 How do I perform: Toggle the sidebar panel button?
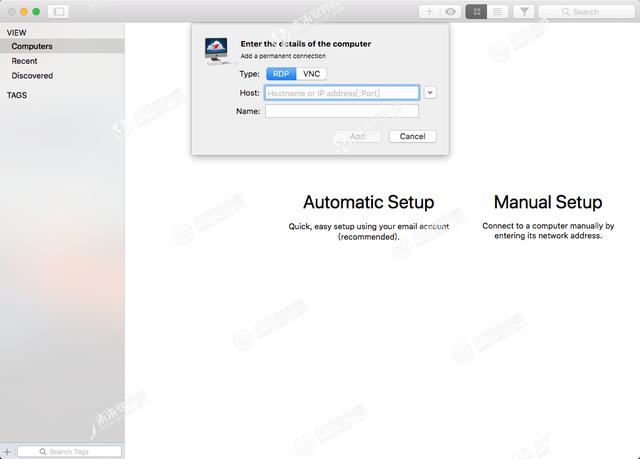point(58,12)
